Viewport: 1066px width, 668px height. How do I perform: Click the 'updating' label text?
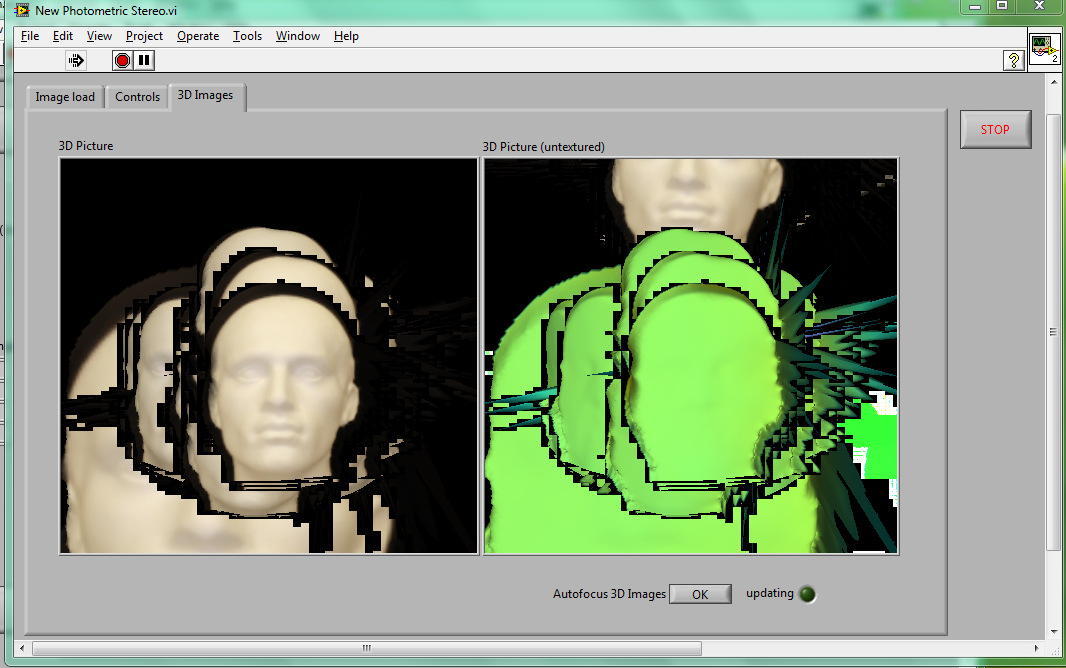pyautogui.click(x=770, y=593)
